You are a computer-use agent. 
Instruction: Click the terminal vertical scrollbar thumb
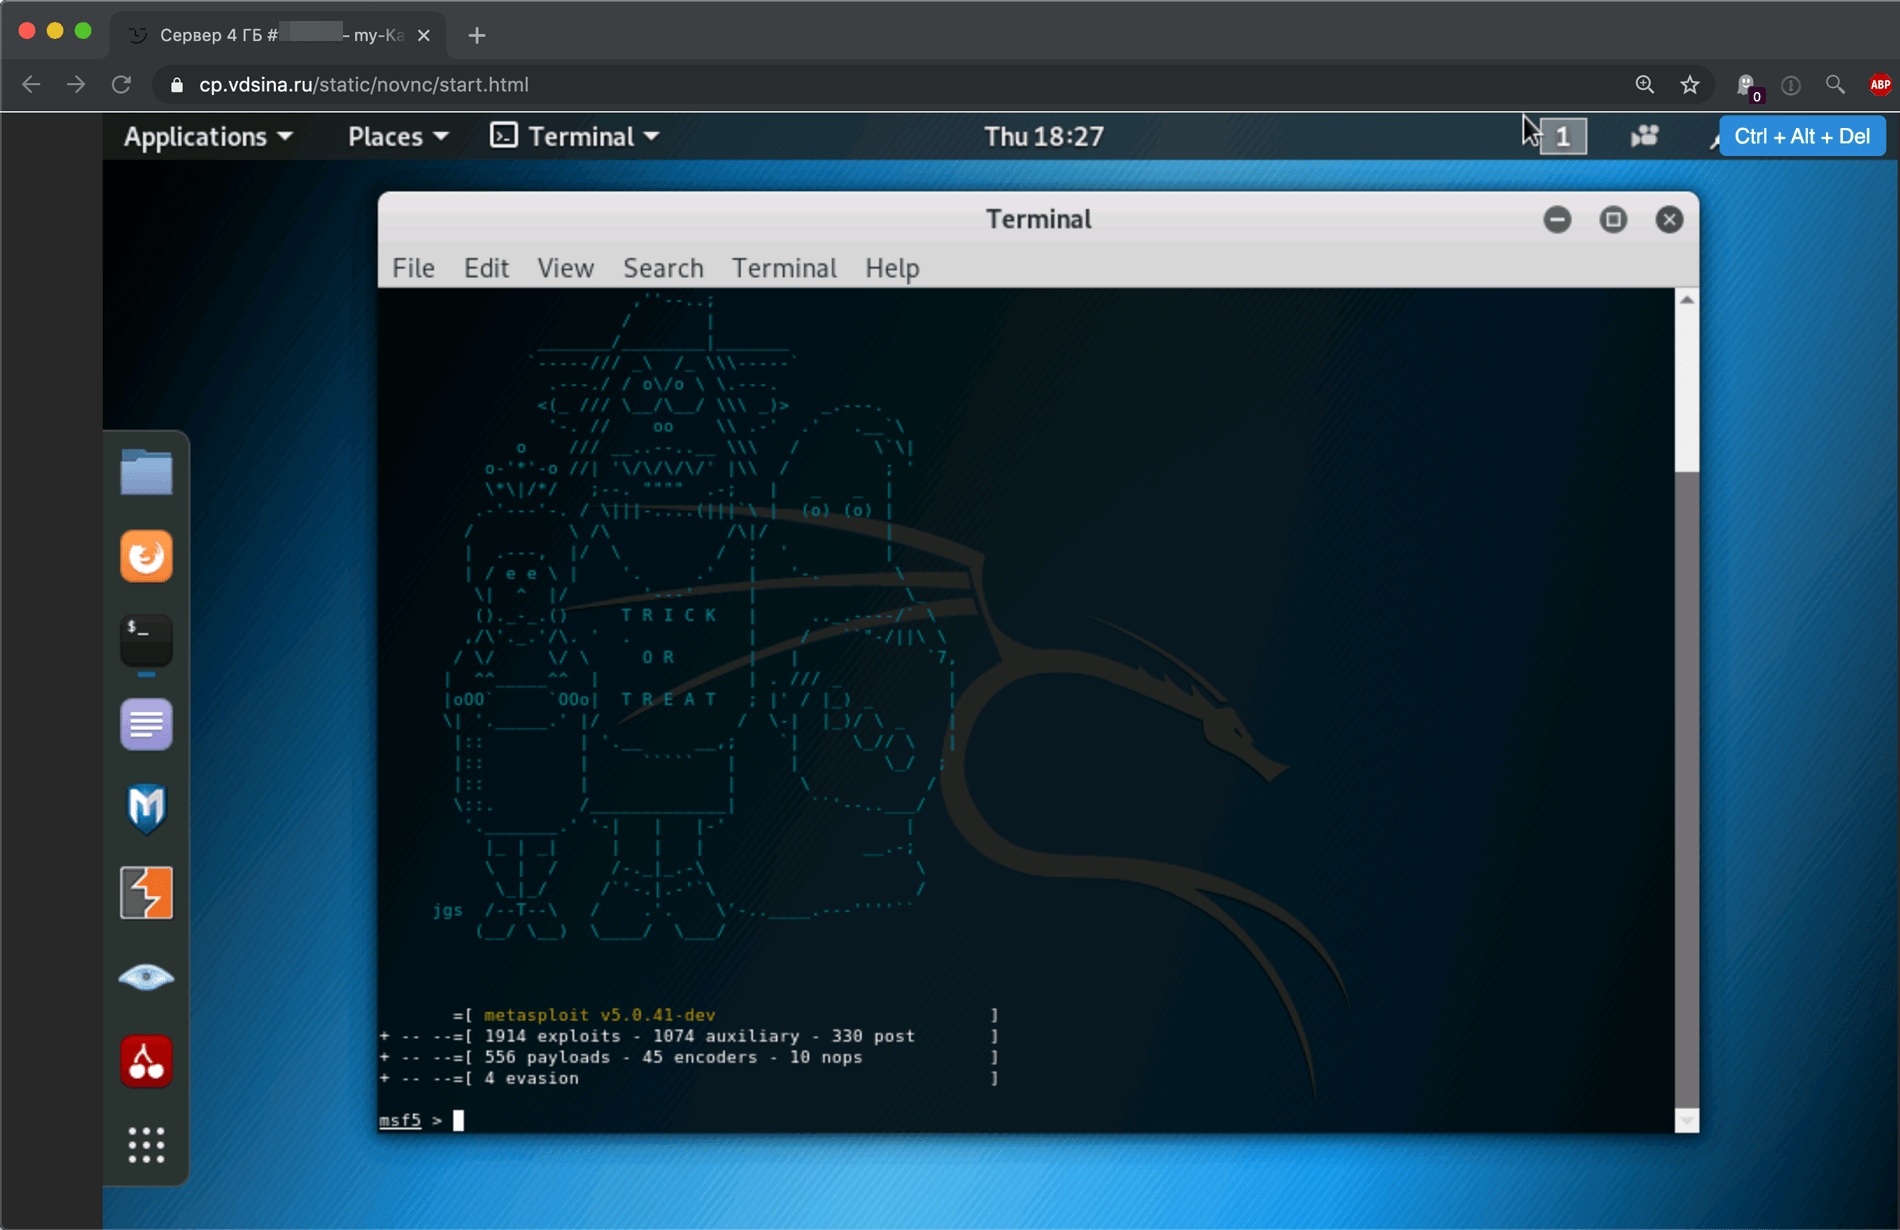pyautogui.click(x=1687, y=790)
